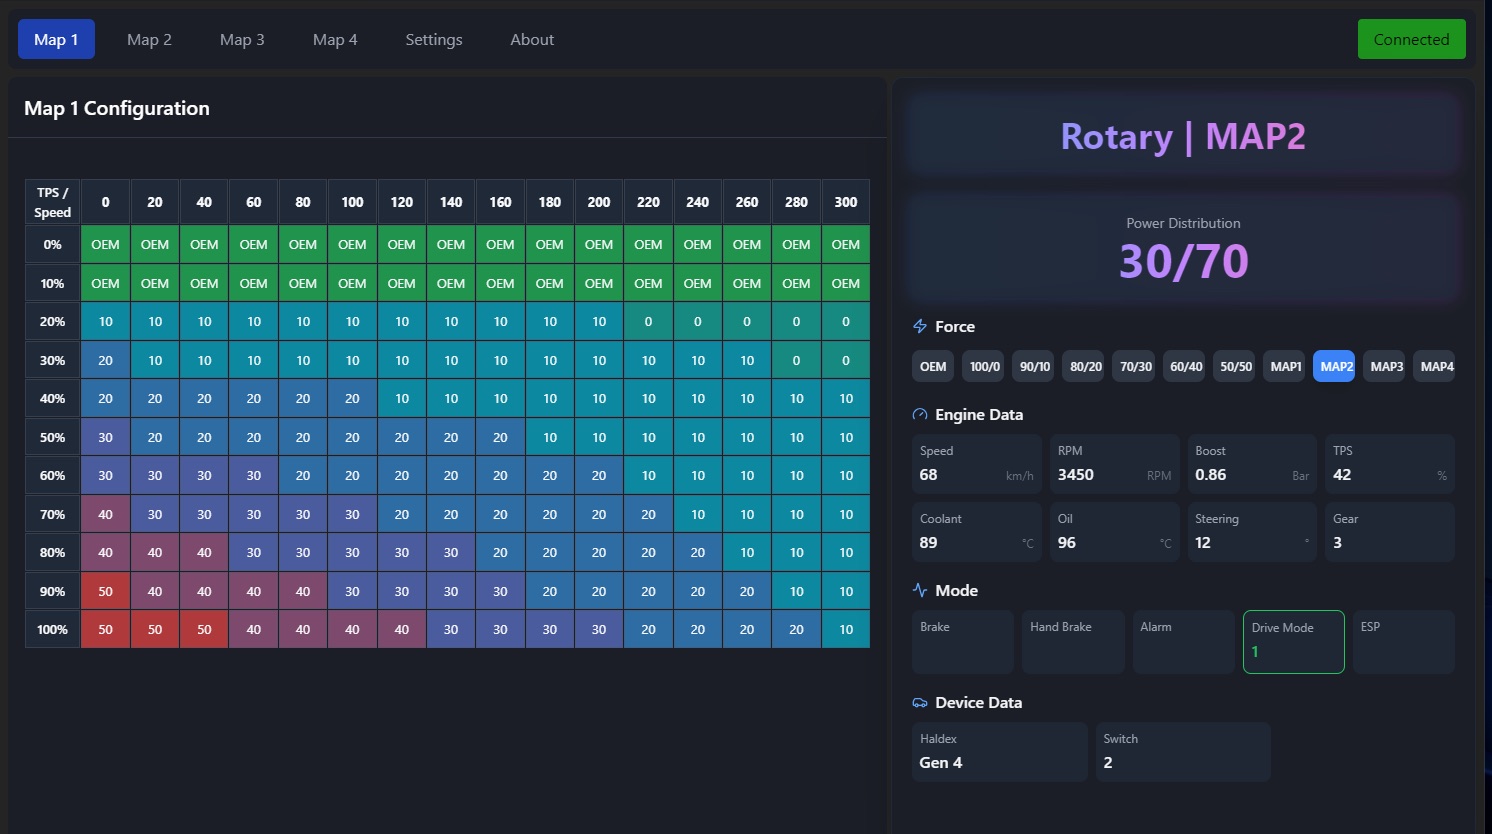The width and height of the screenshot is (1492, 834).
Task: Select the cell at 80% TPS, speed 40
Action: [204, 553]
